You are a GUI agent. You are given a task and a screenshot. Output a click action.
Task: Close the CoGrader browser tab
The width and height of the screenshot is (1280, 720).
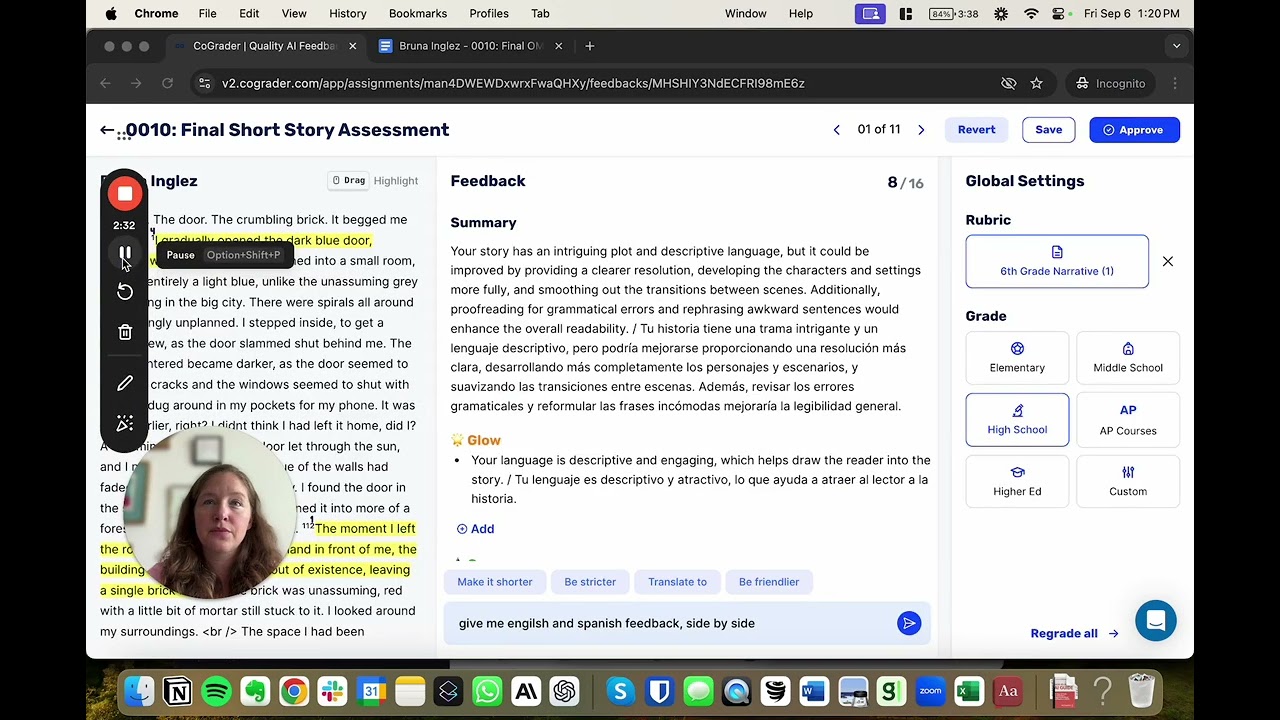[352, 46]
